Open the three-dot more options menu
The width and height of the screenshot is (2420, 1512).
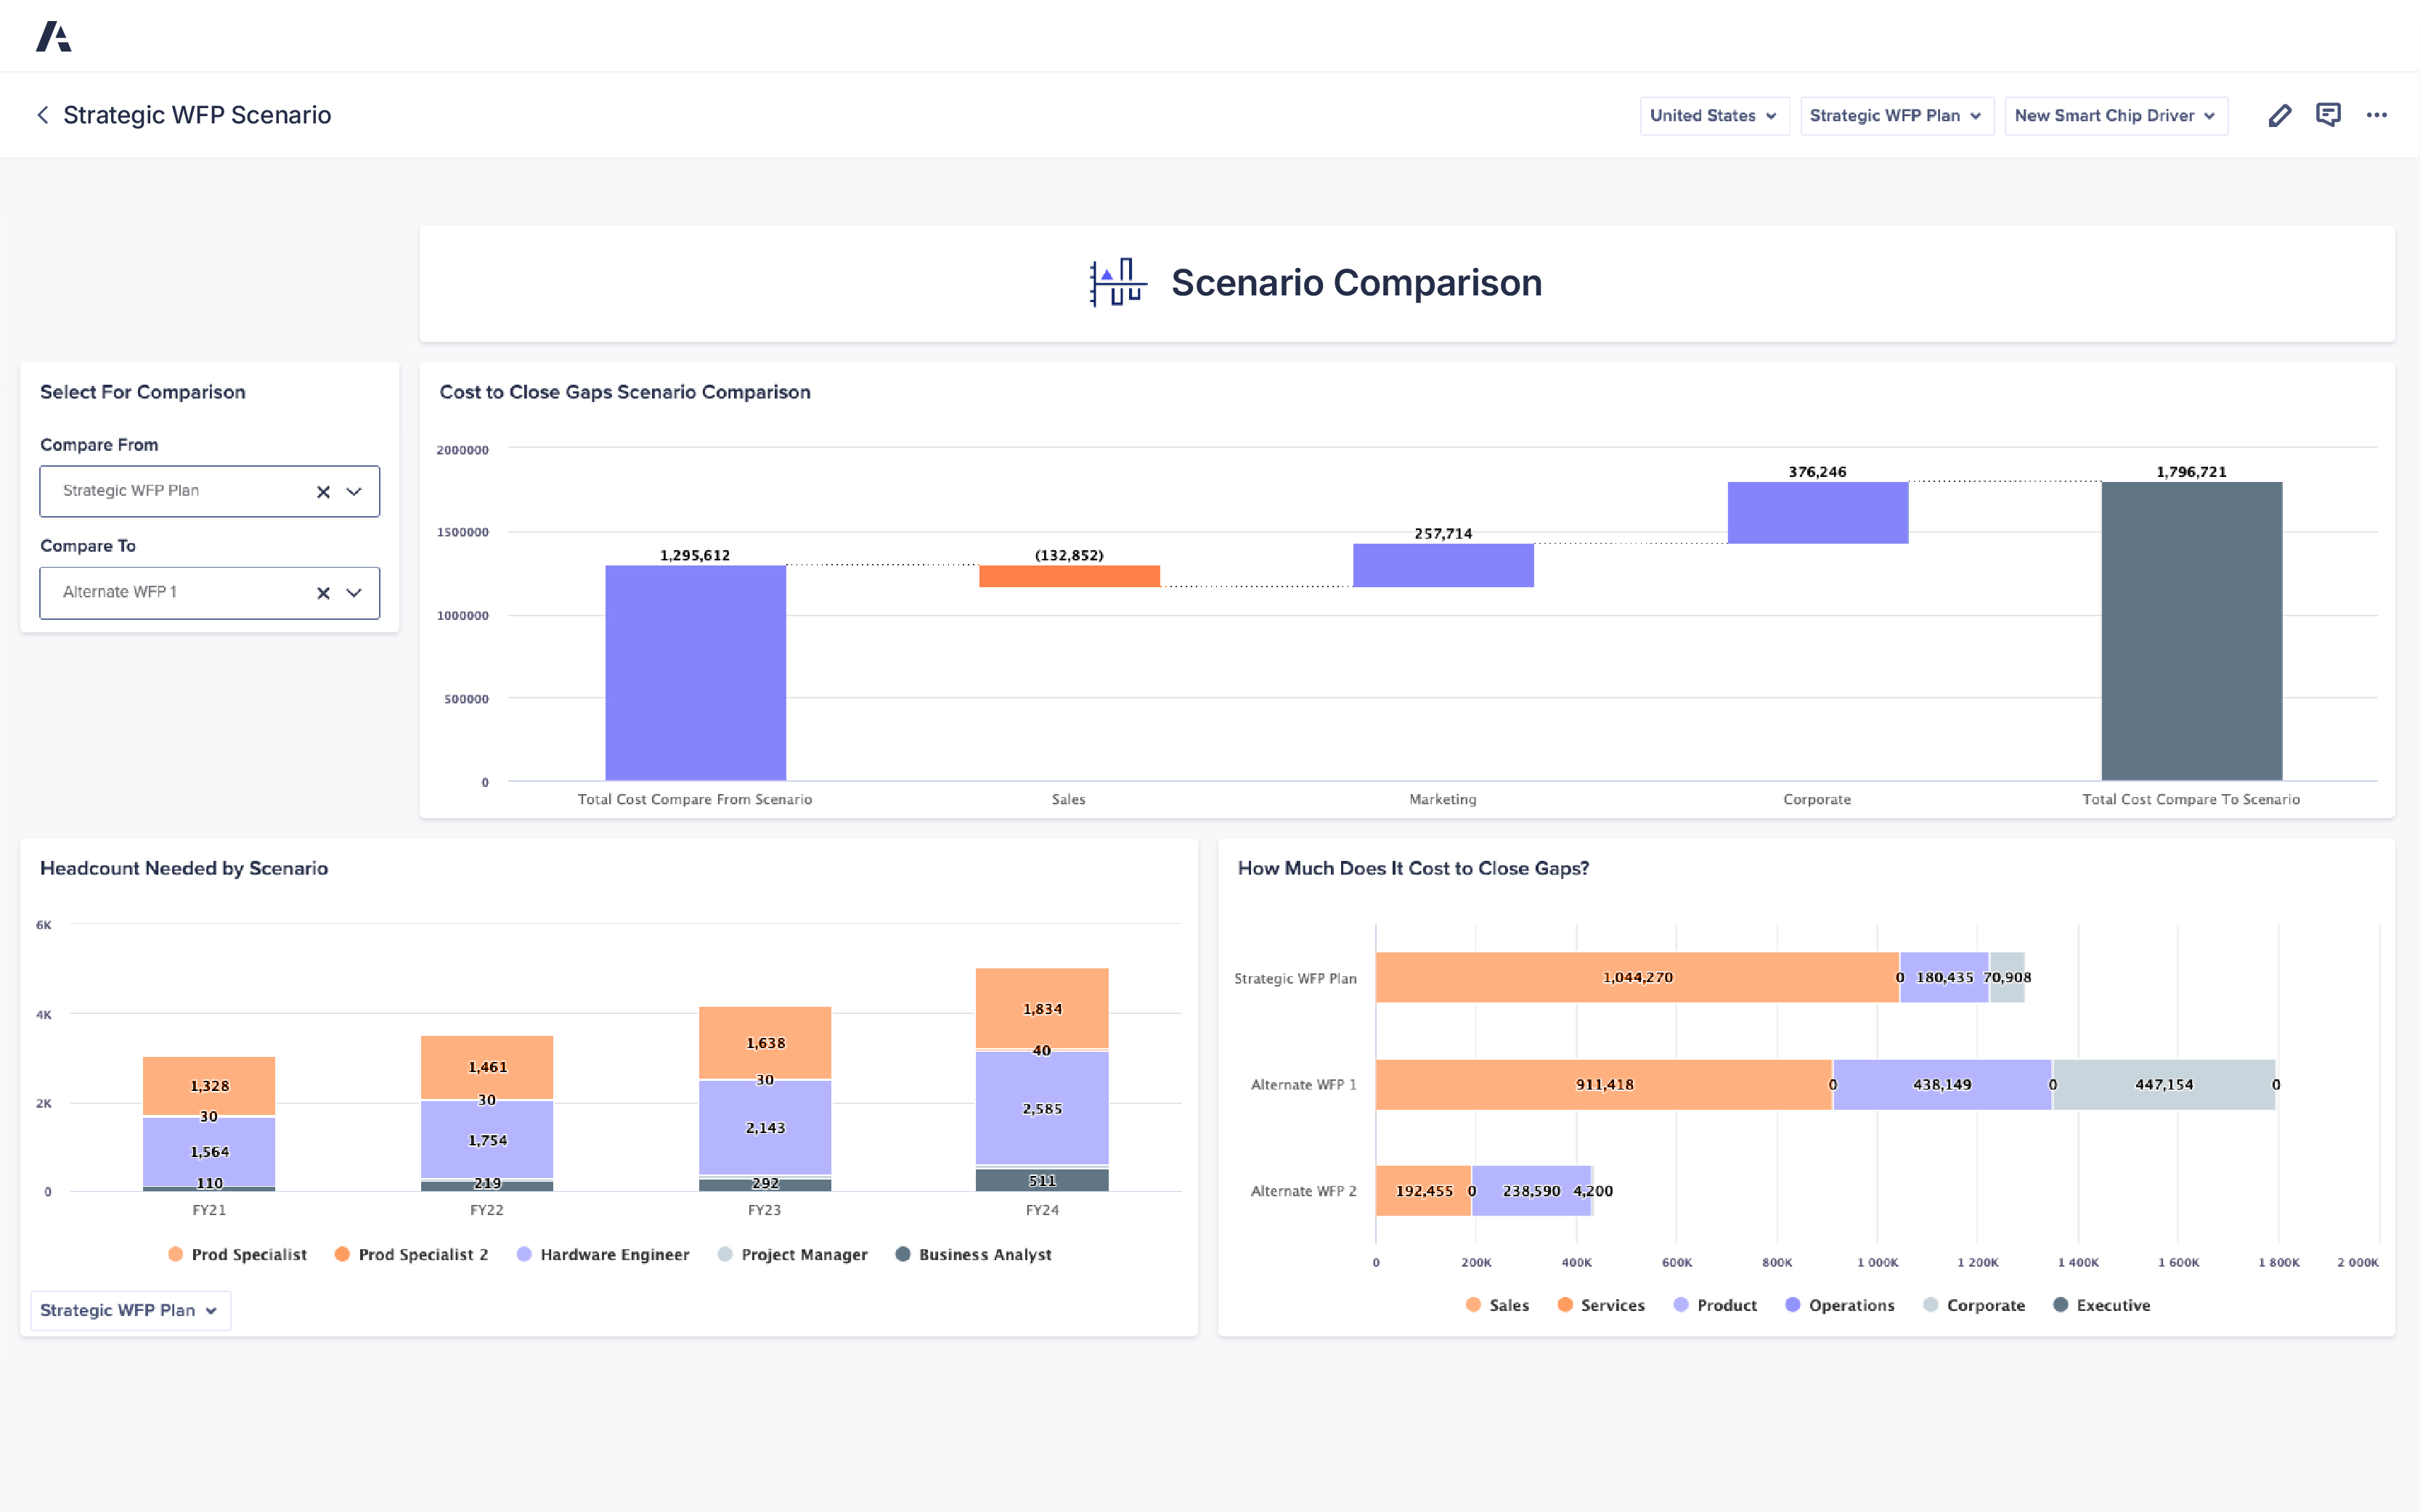coord(2377,115)
